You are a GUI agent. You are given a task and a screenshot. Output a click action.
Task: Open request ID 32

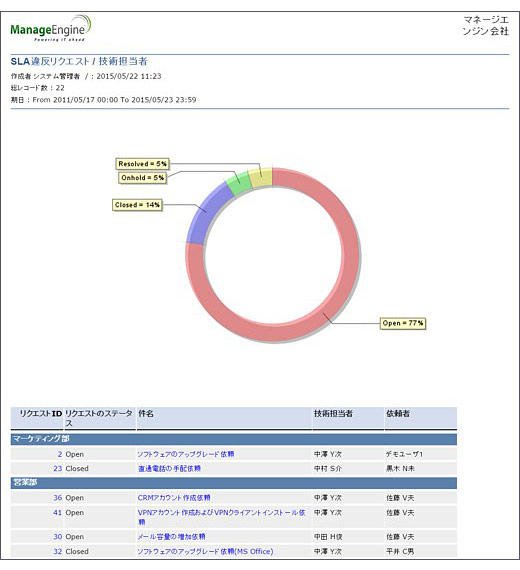click(x=58, y=551)
